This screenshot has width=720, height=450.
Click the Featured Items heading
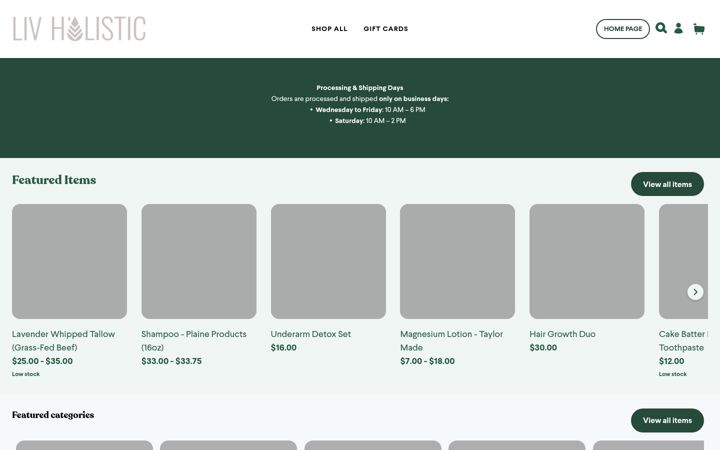[x=54, y=180]
